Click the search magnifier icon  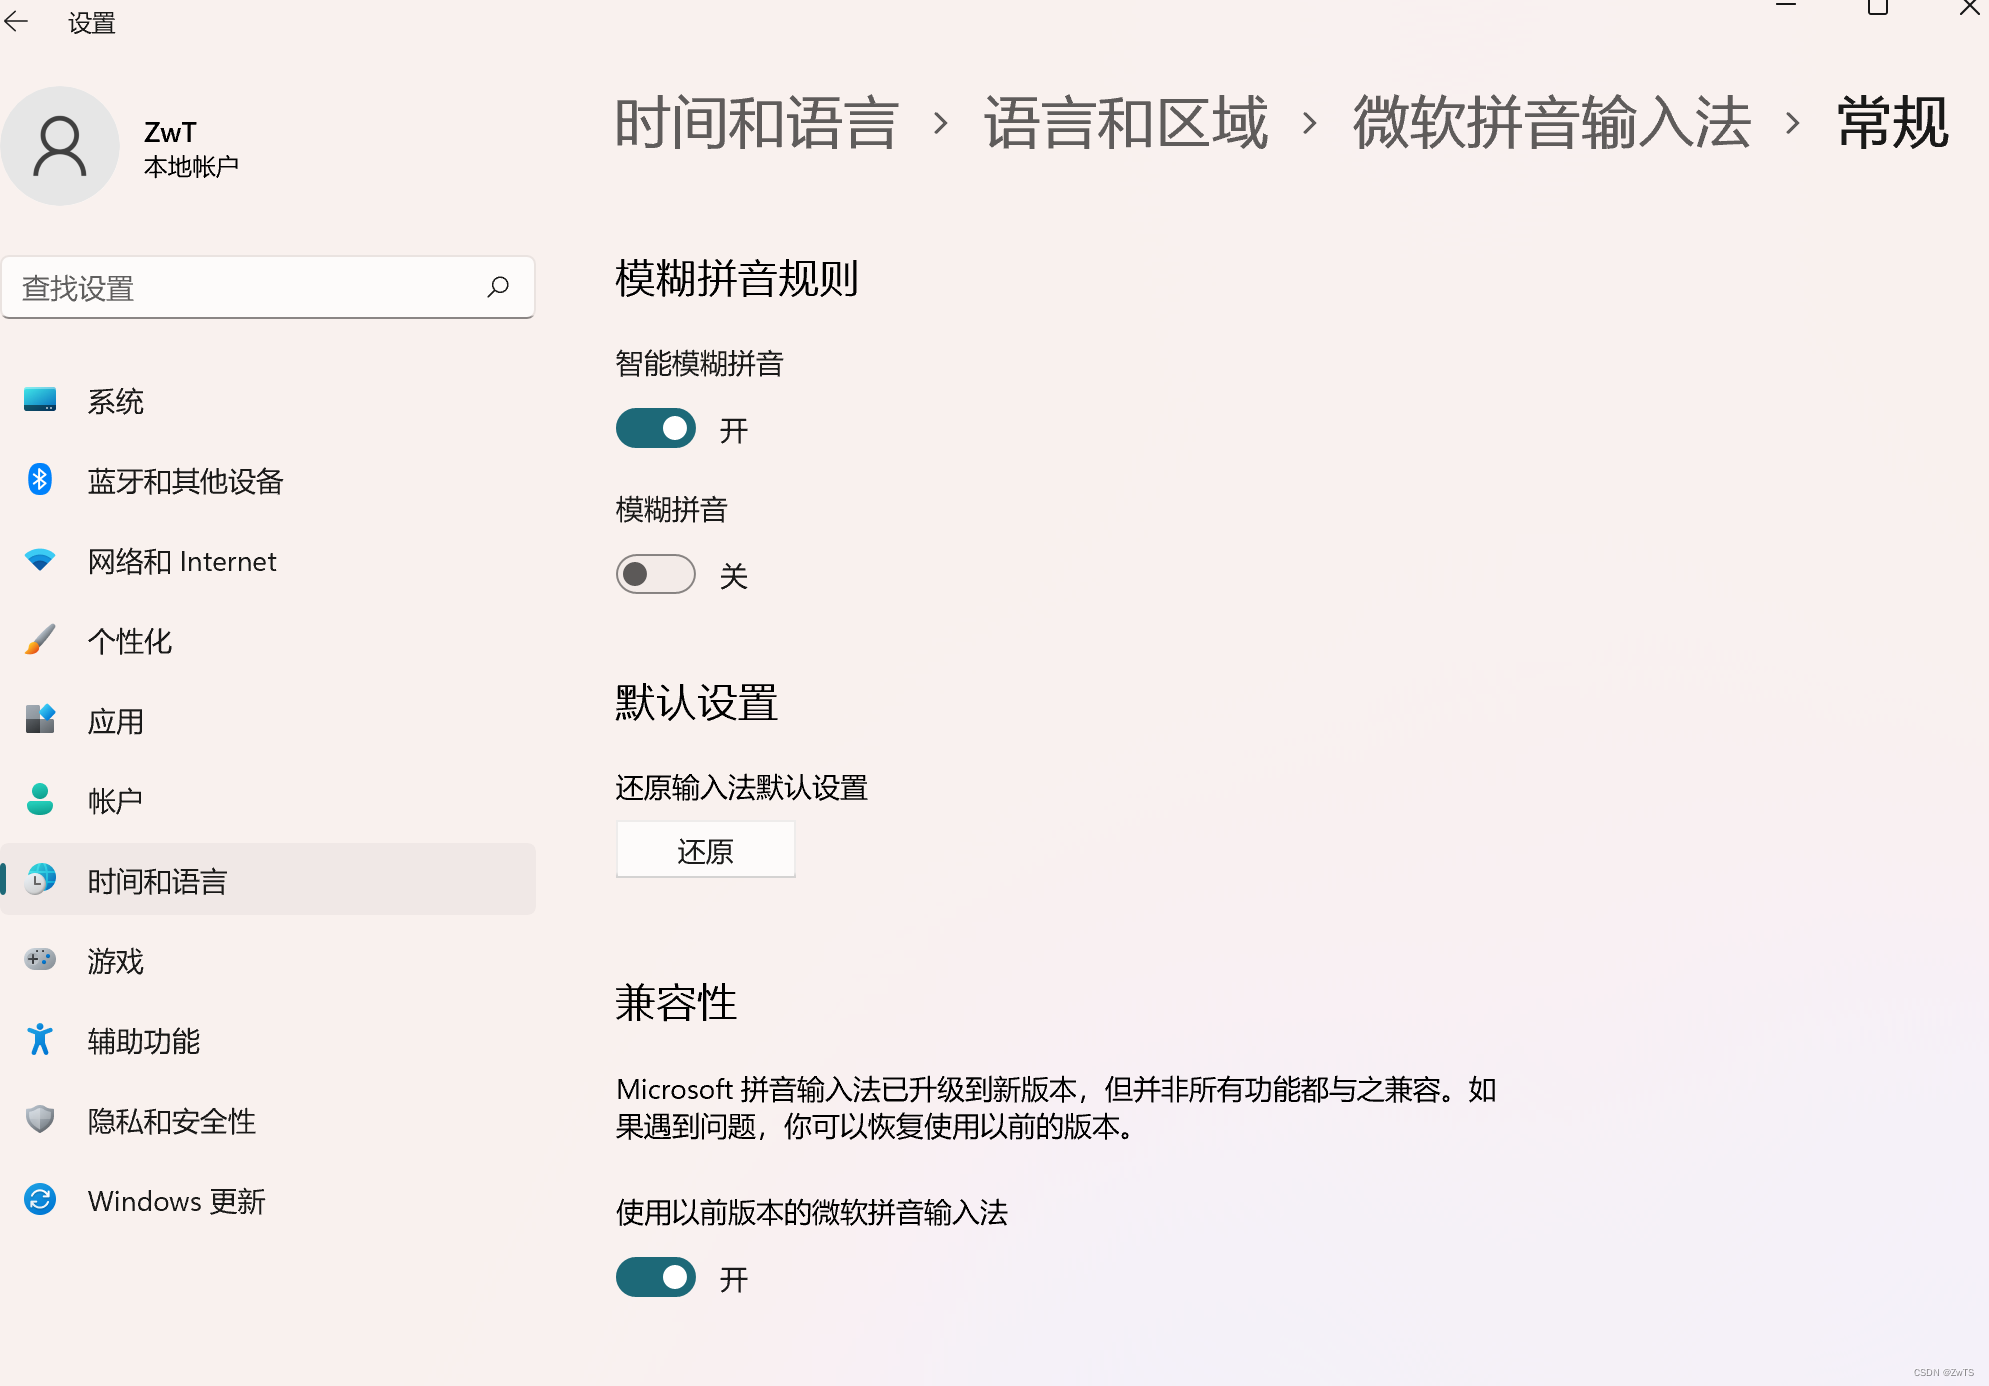click(x=498, y=288)
